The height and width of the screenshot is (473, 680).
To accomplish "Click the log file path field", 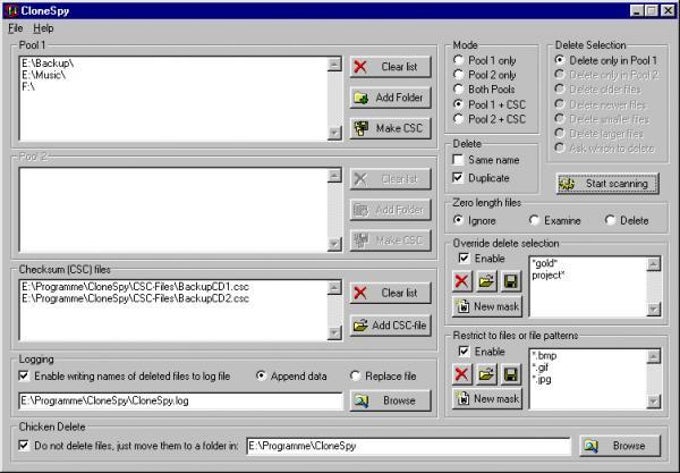I will [180, 401].
